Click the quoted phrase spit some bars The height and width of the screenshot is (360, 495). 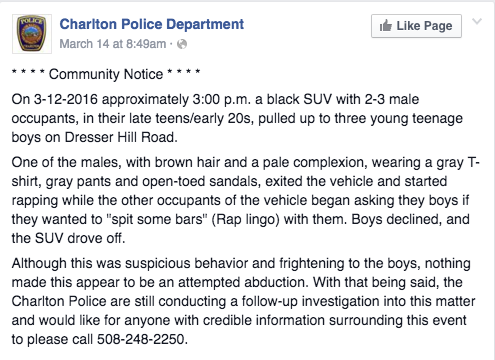click(156, 219)
